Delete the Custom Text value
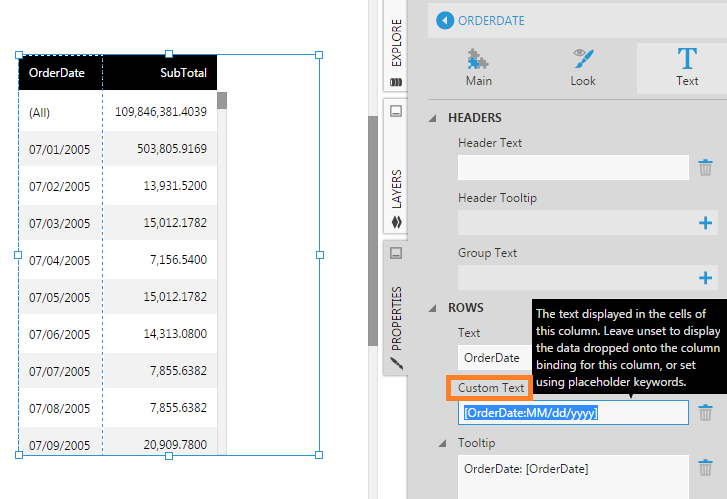This screenshot has height=499, width=727. (705, 412)
